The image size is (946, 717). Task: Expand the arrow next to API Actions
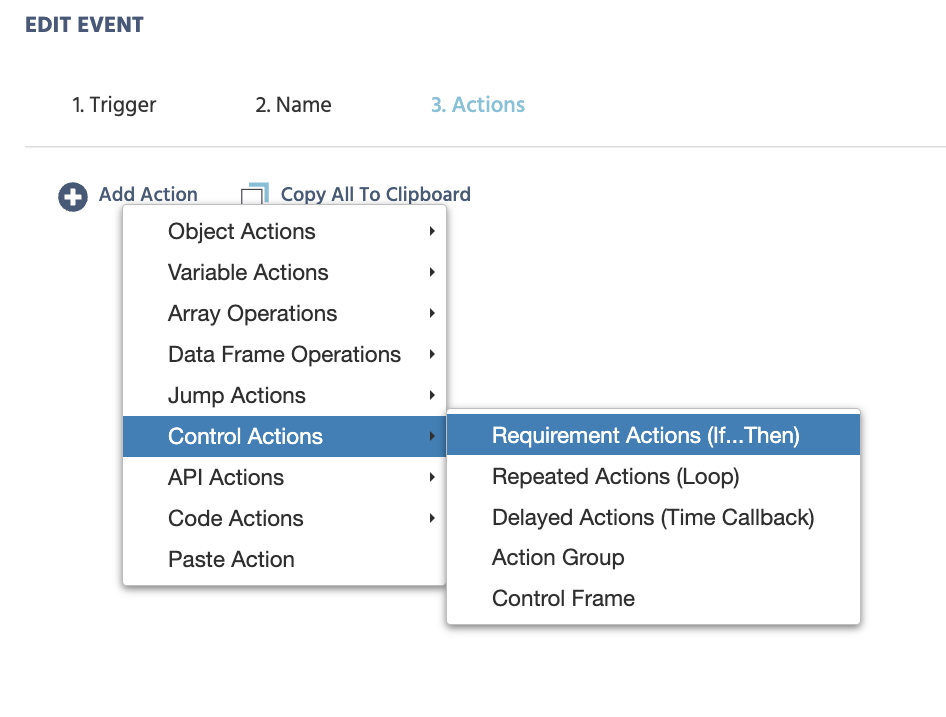tap(432, 477)
